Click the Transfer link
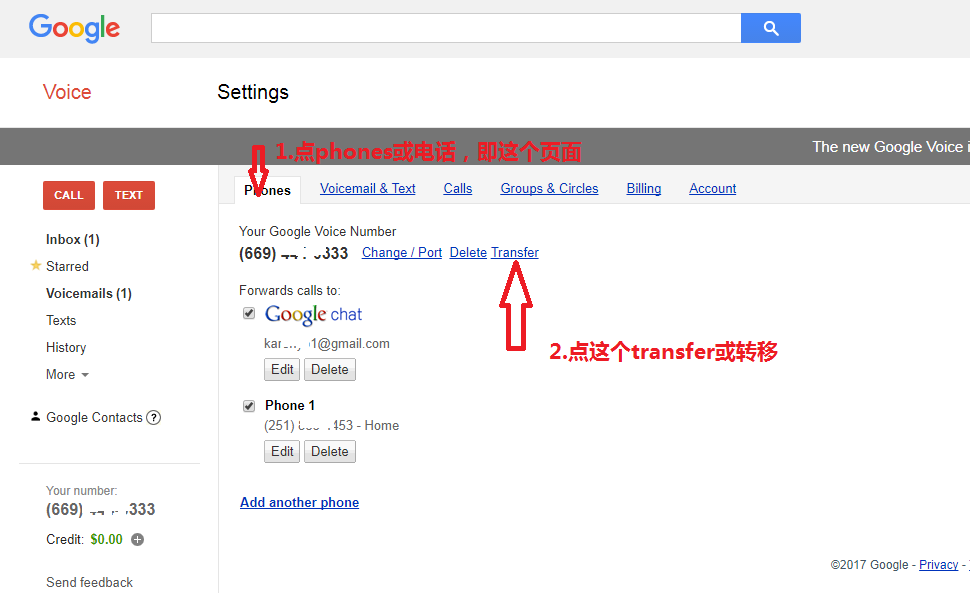The width and height of the screenshot is (970, 593). (515, 252)
